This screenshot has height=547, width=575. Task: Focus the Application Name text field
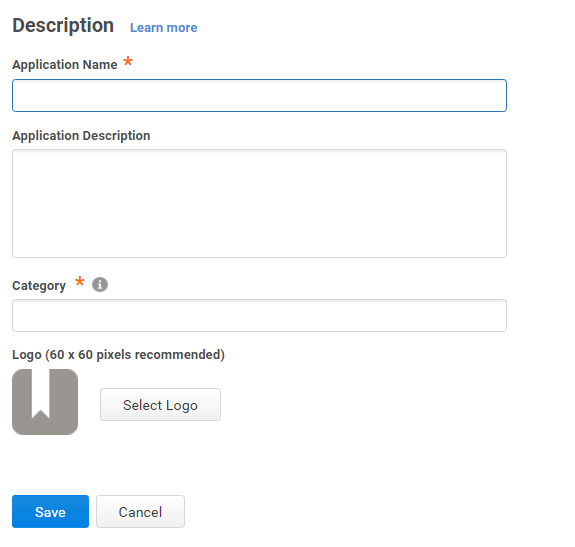pyautogui.click(x=259, y=95)
